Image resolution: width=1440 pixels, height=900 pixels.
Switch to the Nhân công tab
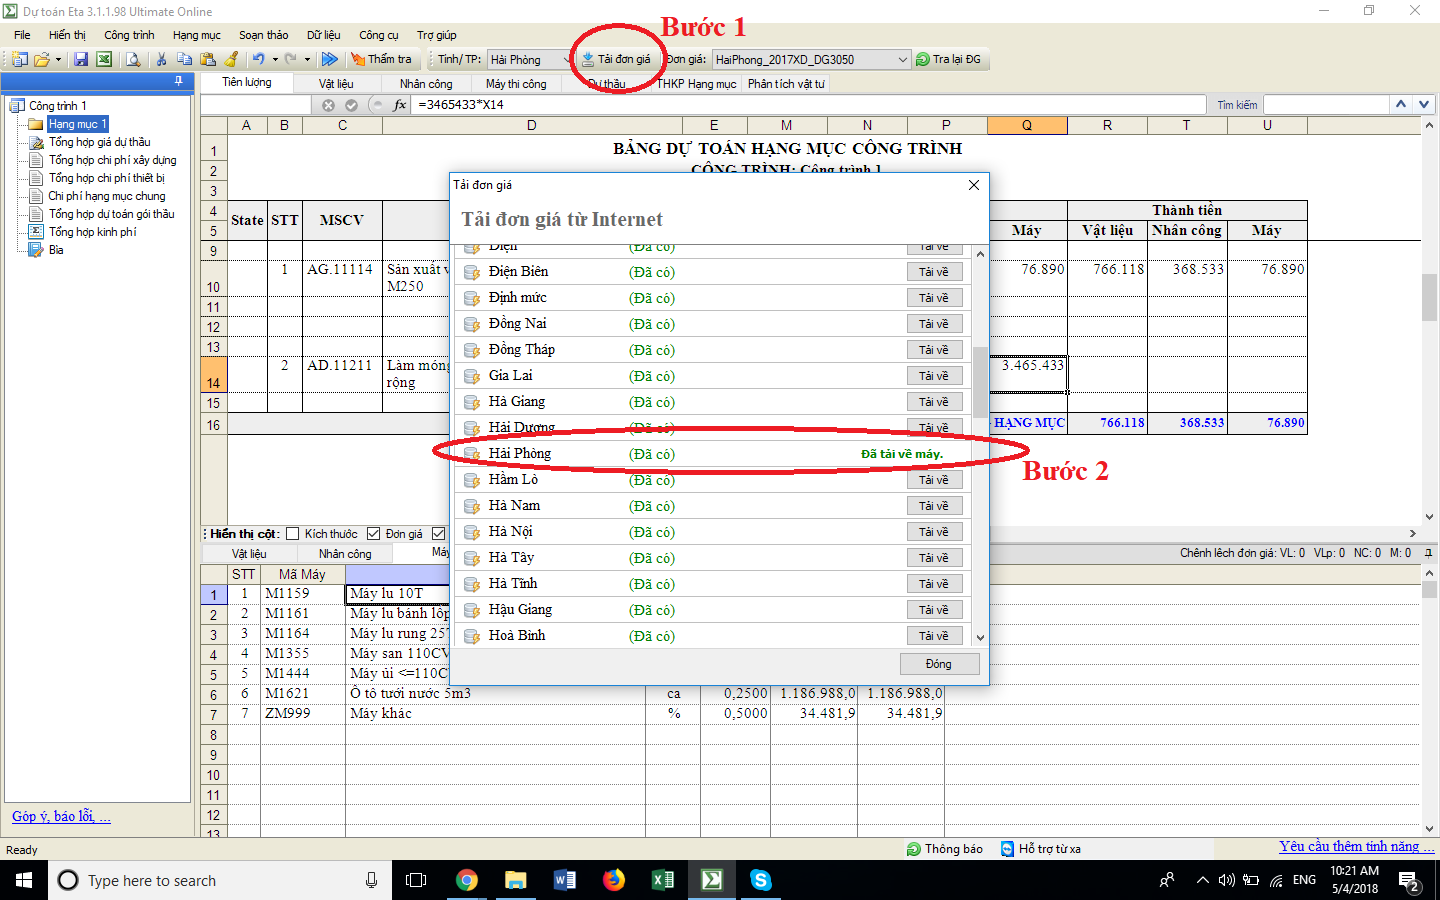[425, 84]
